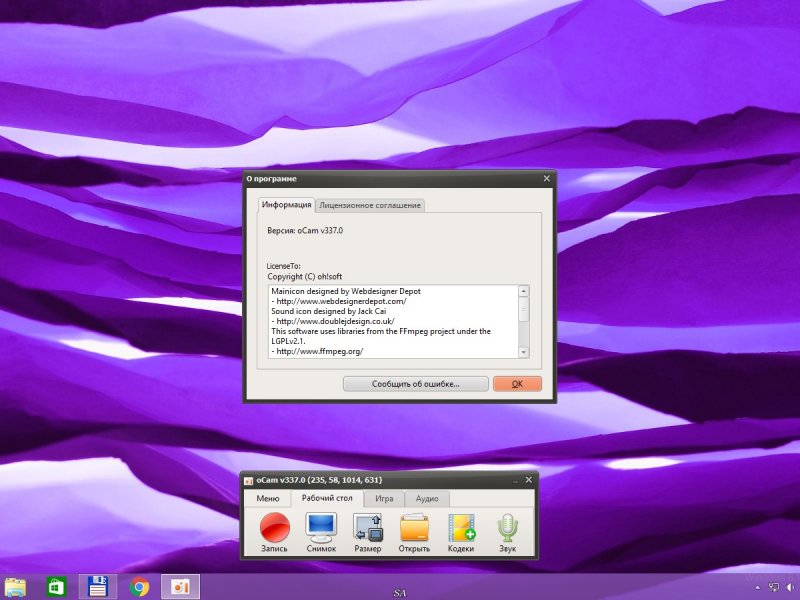The height and width of the screenshot is (600, 800).
Task: Click the oCam title bar app icon
Action: 248,481
